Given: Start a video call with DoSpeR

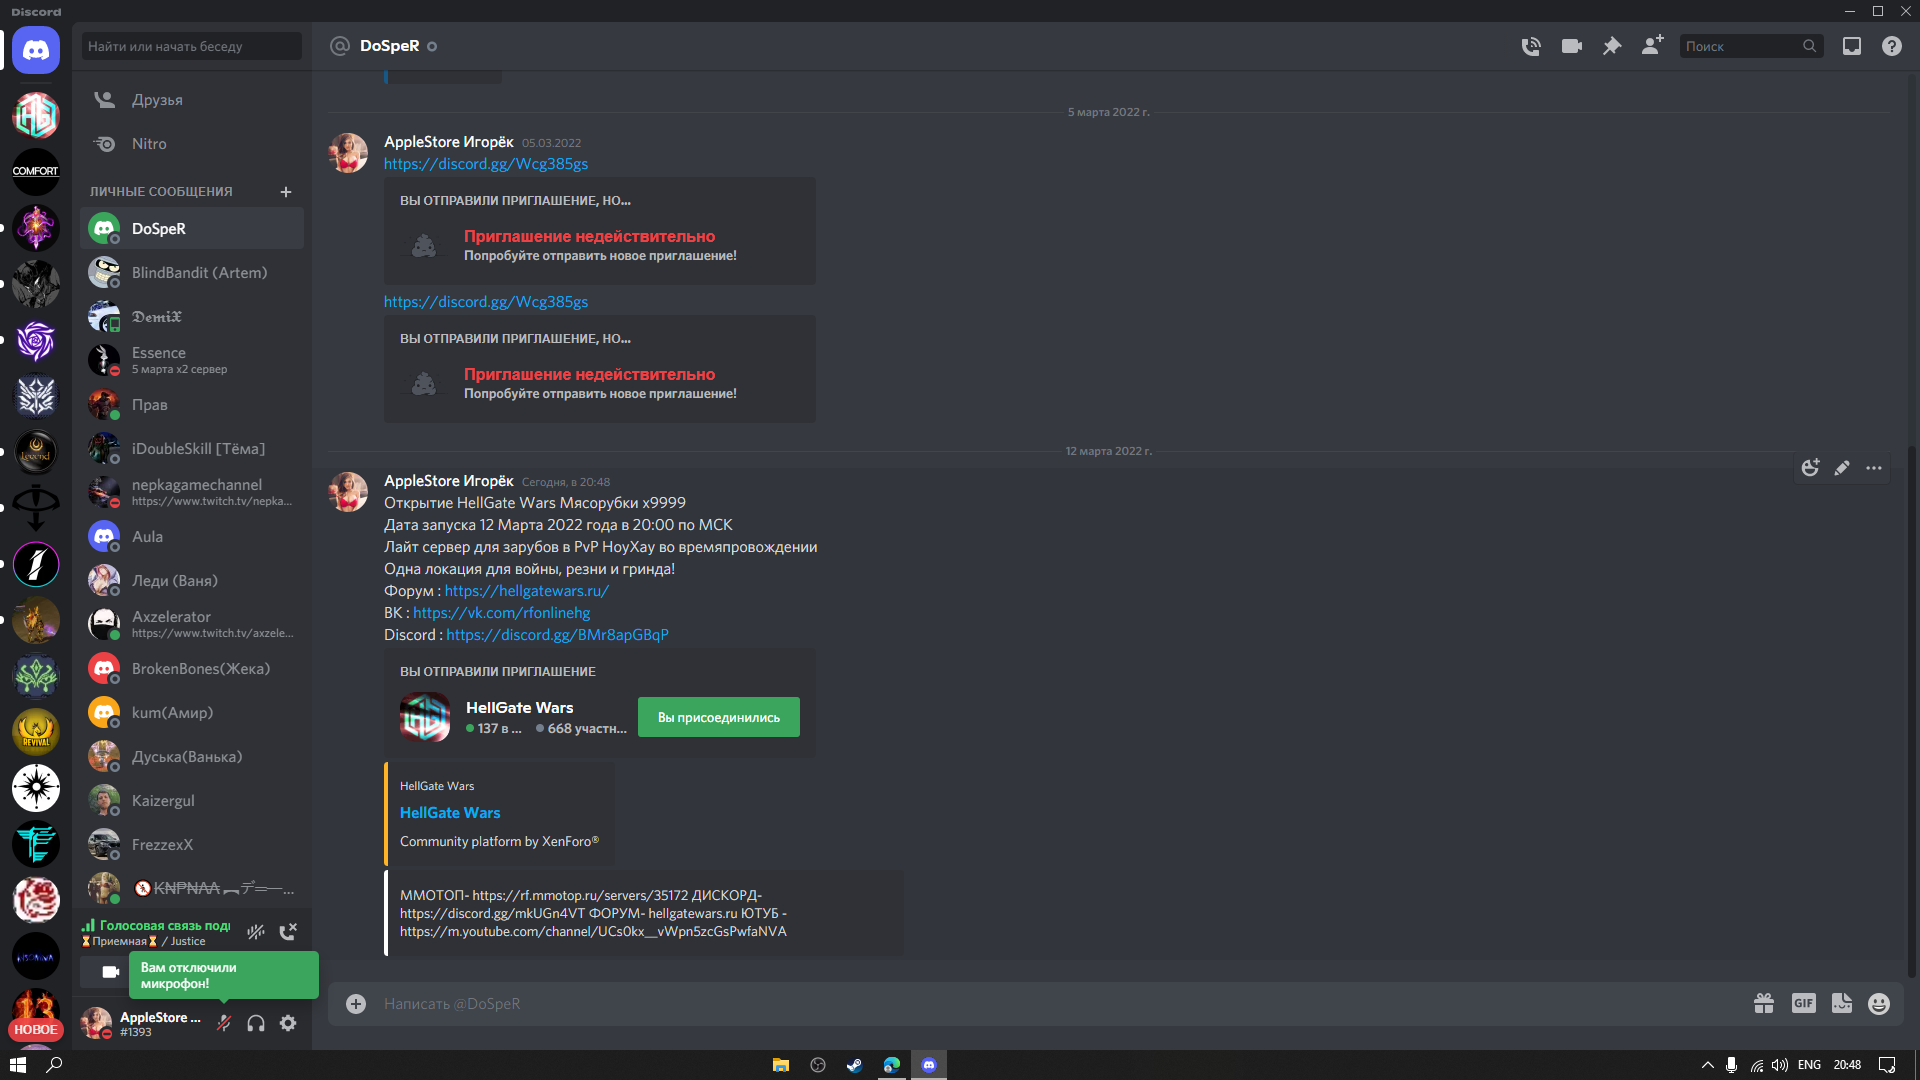Looking at the screenshot, I should [1572, 46].
